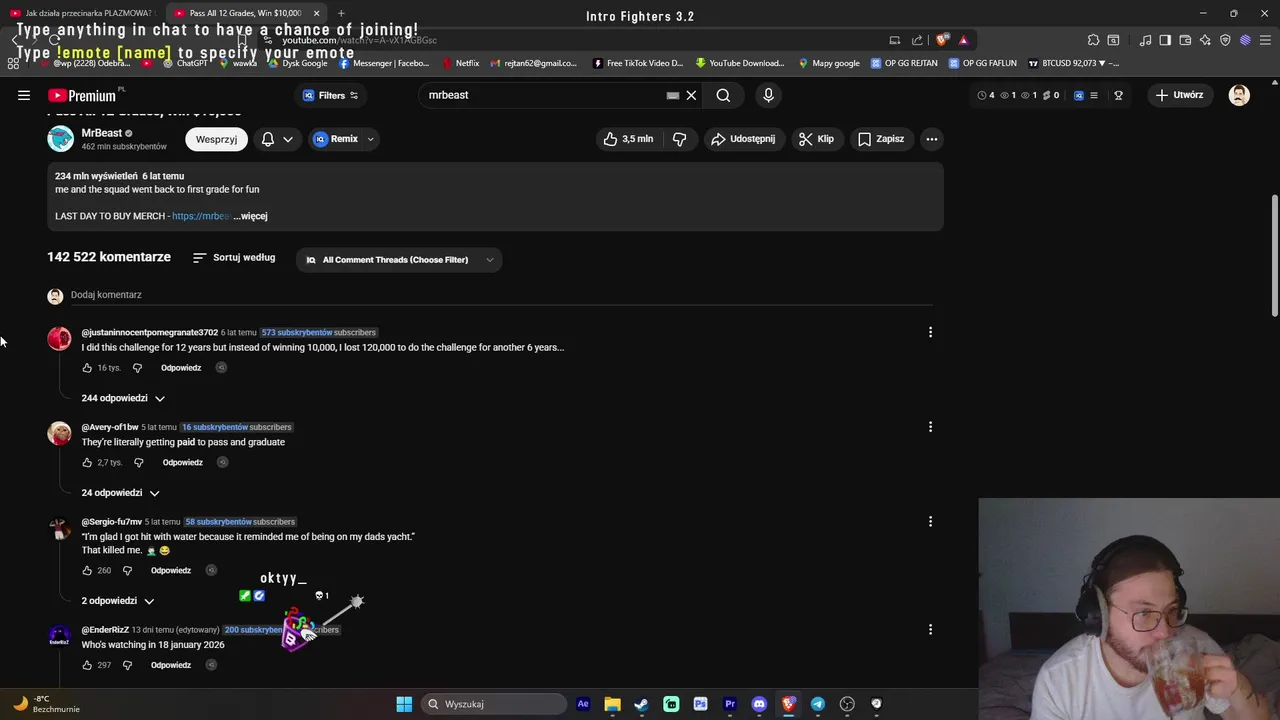Focus the YouTube search field
This screenshot has width=1280, height=720.
coord(545,95)
